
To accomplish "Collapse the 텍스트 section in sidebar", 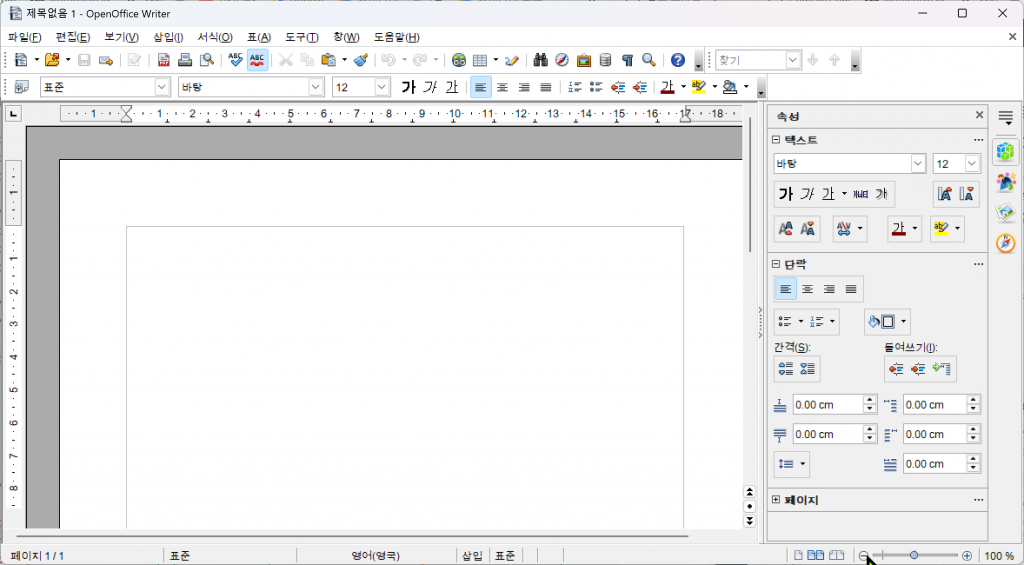I will (x=776, y=140).
